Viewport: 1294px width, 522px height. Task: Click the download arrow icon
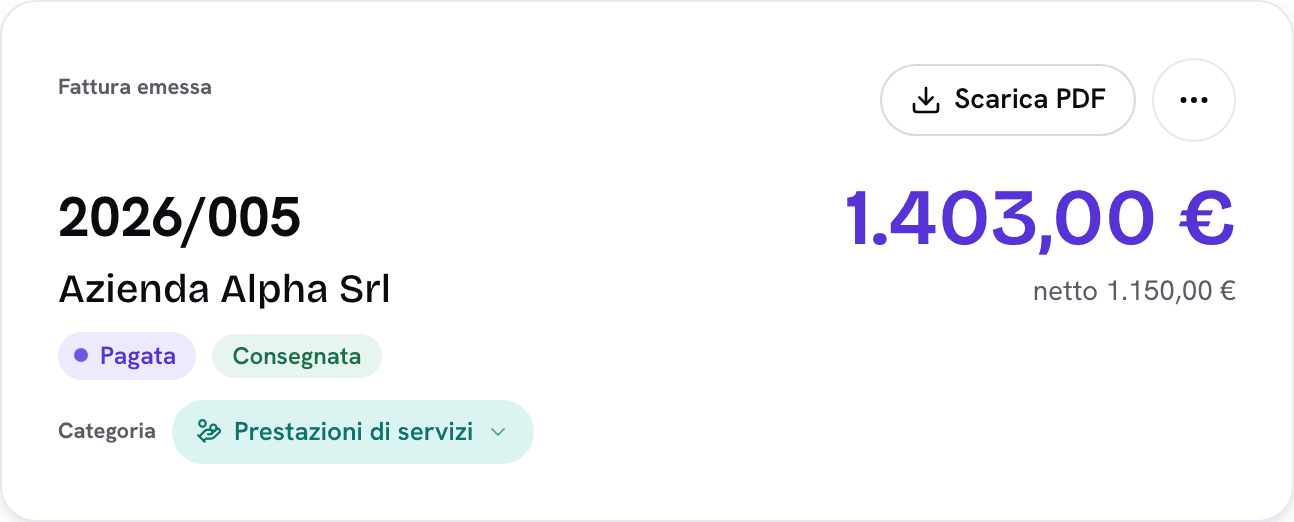pos(926,100)
